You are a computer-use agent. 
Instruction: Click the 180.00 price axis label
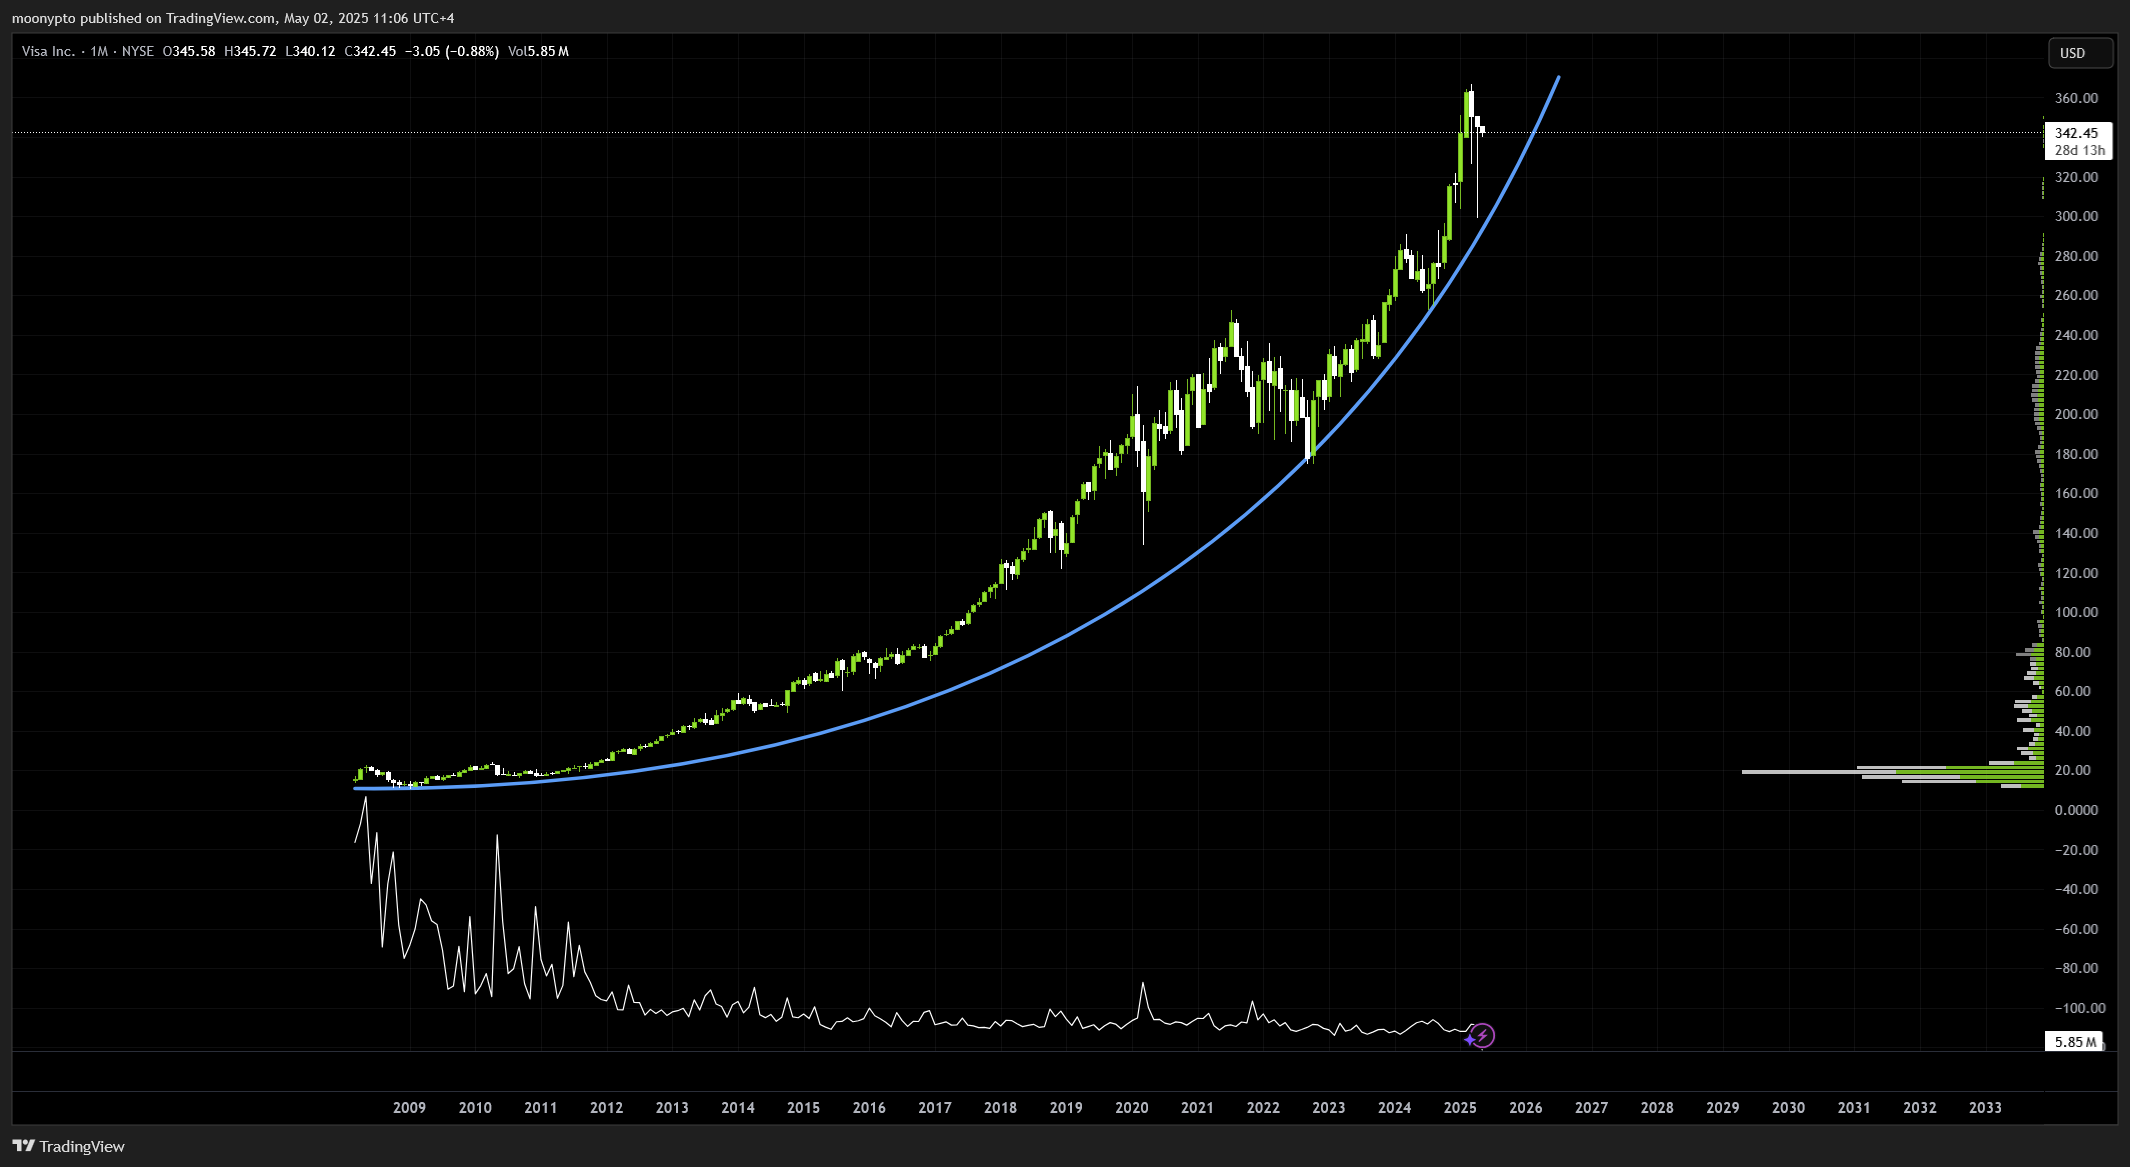click(2076, 454)
